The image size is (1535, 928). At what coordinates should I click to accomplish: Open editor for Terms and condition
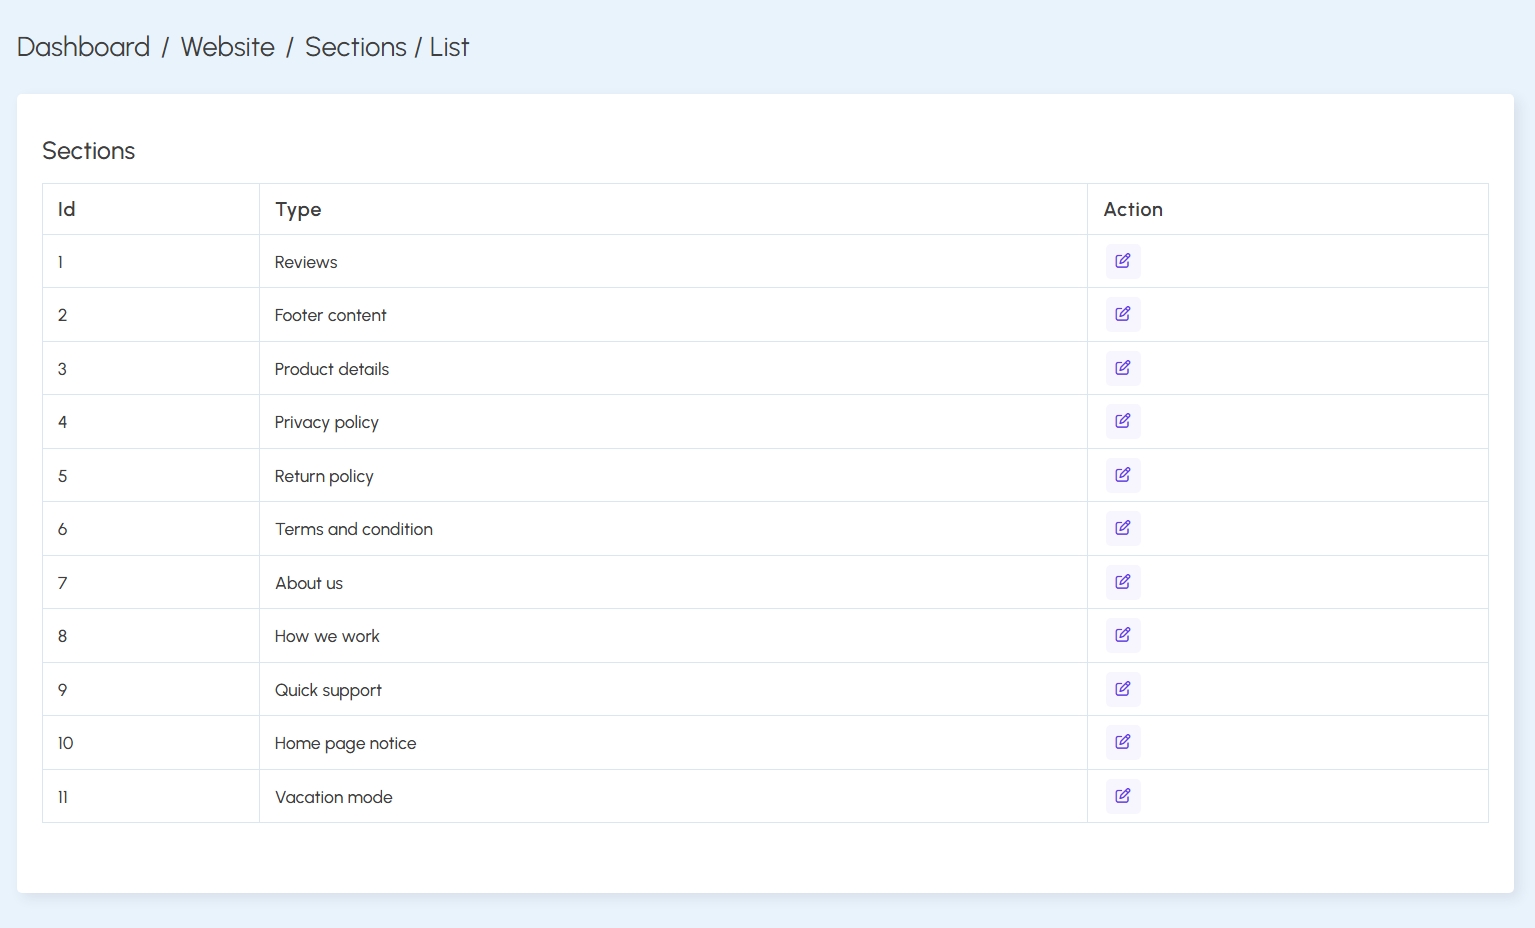(x=1123, y=528)
